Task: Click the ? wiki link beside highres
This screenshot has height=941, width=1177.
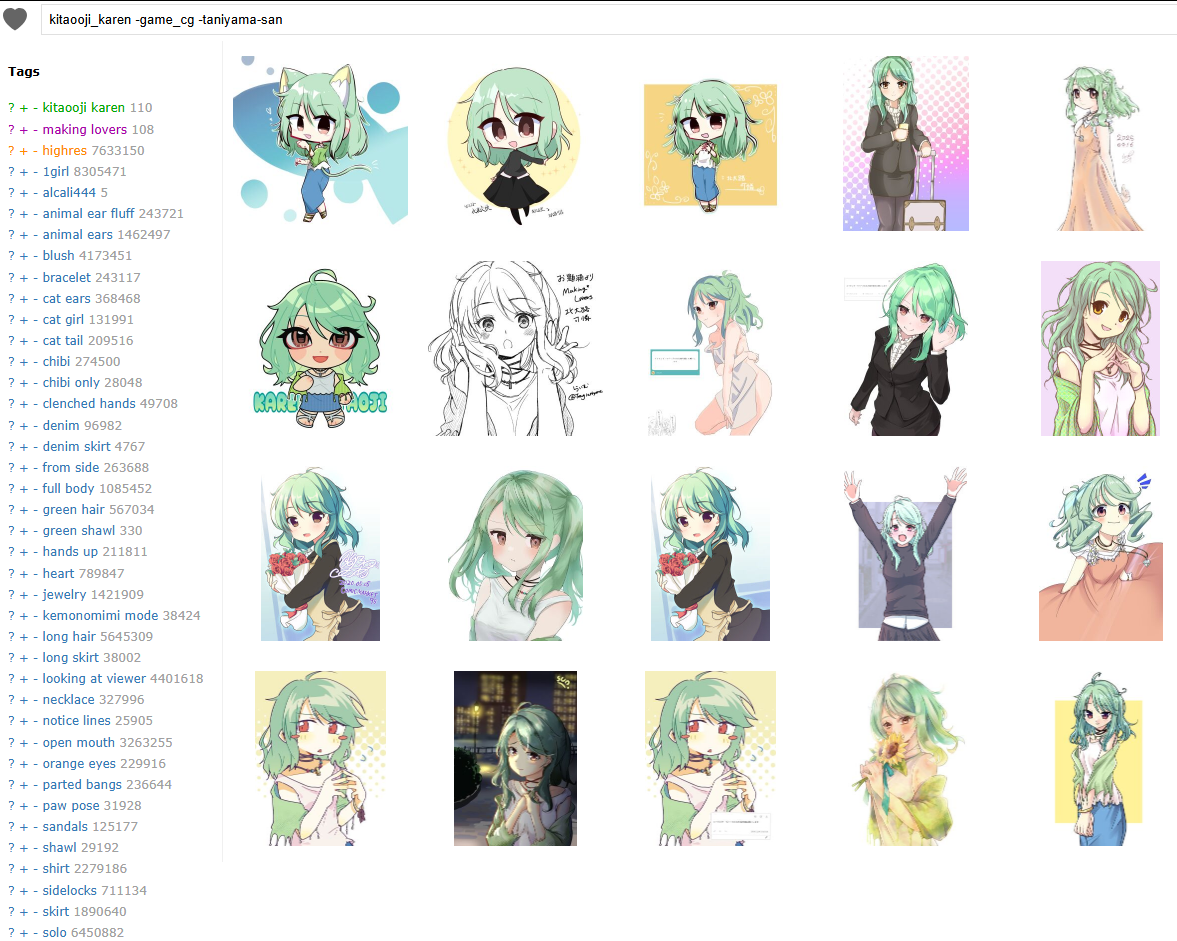Action: point(11,150)
